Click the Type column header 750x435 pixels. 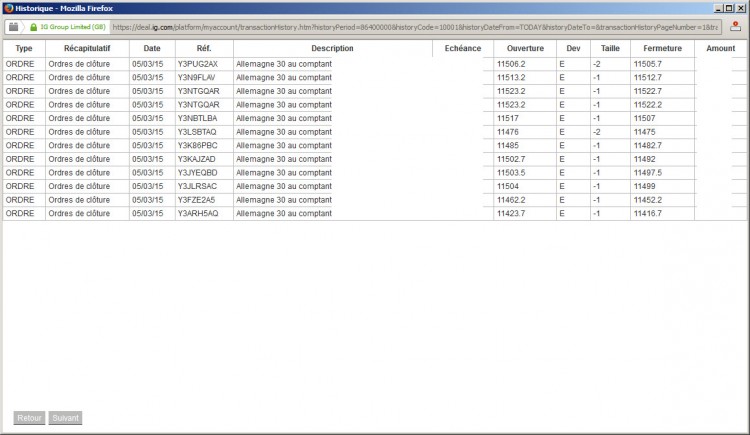click(x=24, y=48)
